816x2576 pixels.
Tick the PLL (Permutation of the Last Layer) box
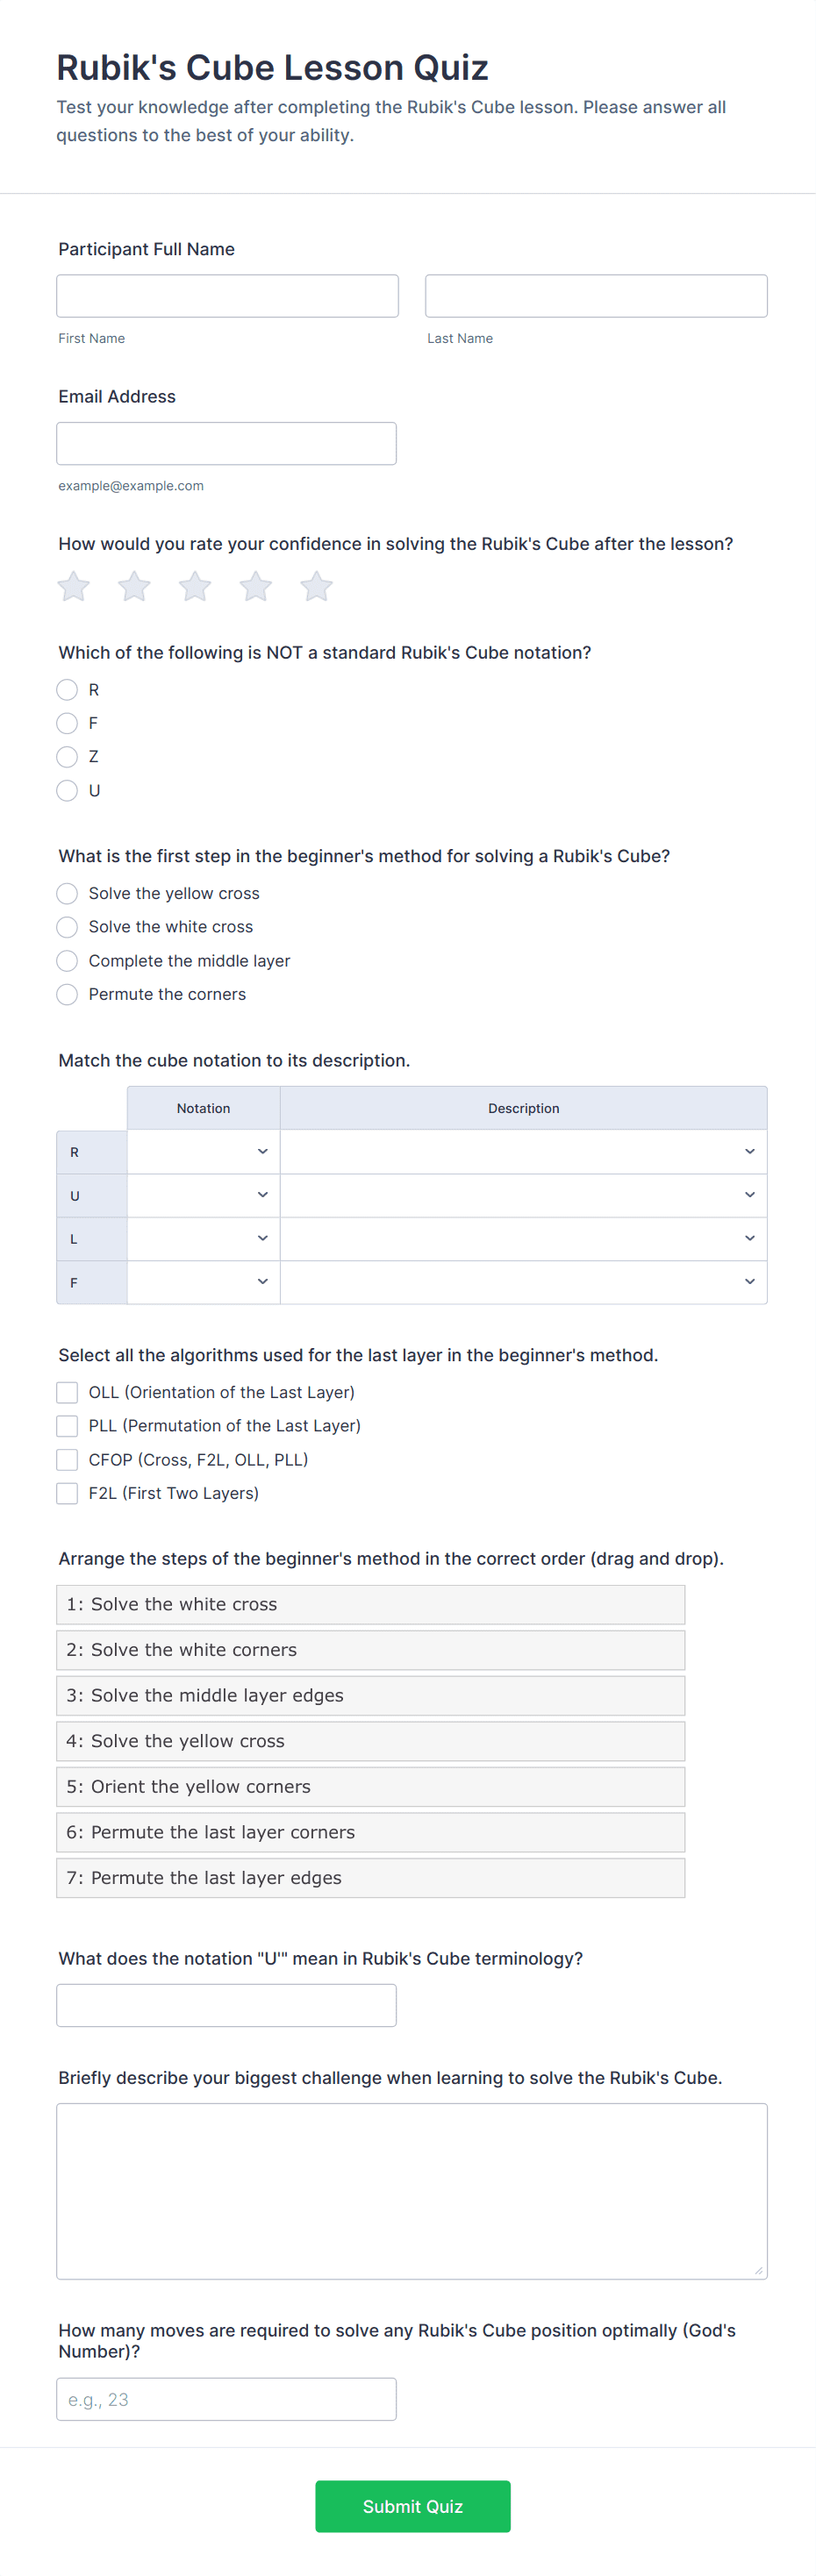pyautogui.click(x=67, y=1426)
